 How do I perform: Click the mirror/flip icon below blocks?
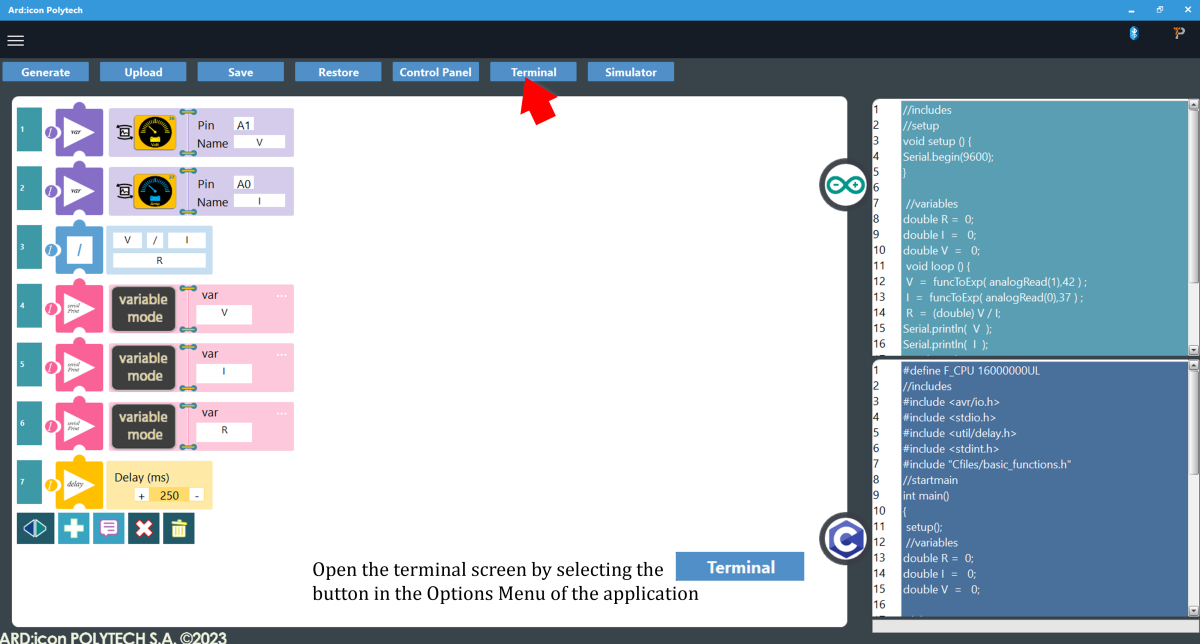[35, 528]
